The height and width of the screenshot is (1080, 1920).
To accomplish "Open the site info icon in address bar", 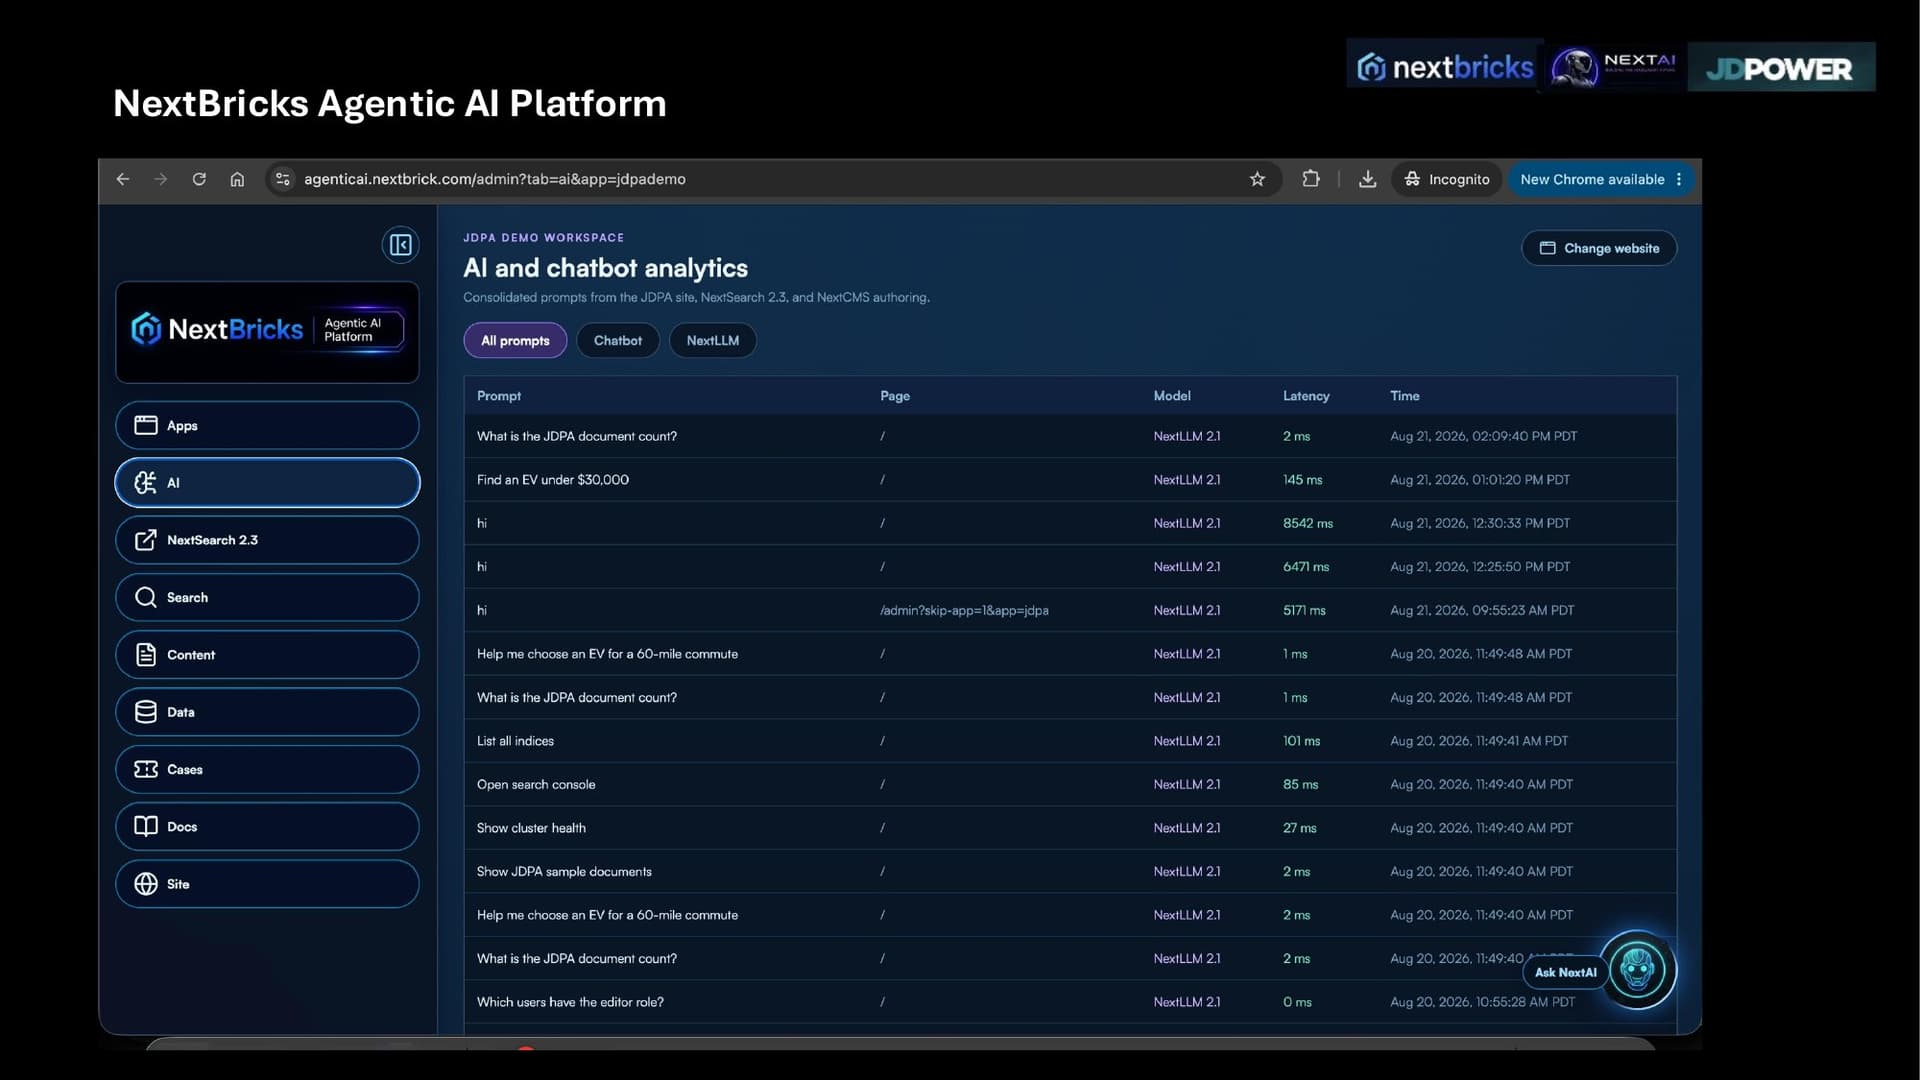I will pyautogui.click(x=283, y=179).
